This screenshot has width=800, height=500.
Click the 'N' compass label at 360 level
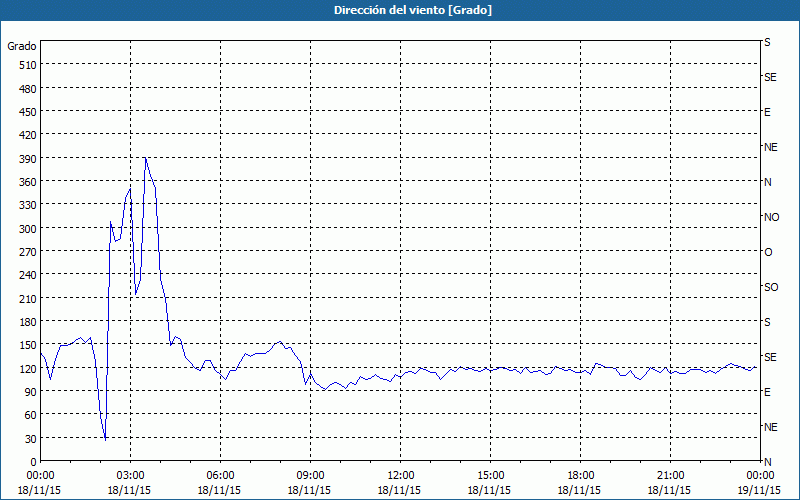767,182
